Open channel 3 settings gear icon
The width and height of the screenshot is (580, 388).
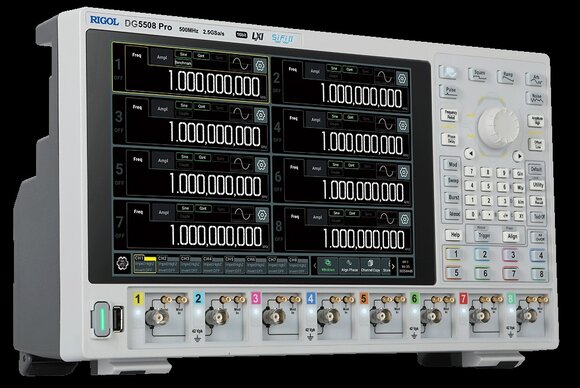click(x=261, y=115)
